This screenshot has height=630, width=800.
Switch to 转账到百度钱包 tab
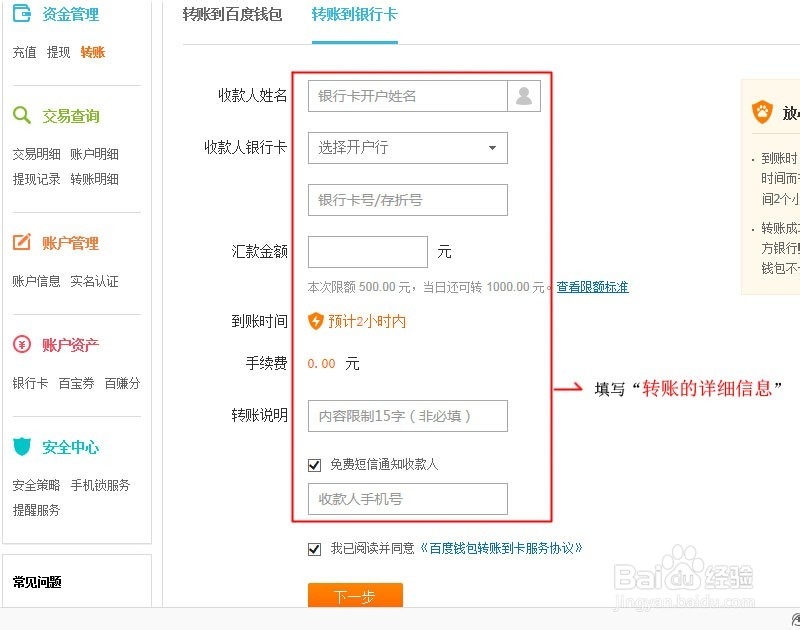(233, 15)
